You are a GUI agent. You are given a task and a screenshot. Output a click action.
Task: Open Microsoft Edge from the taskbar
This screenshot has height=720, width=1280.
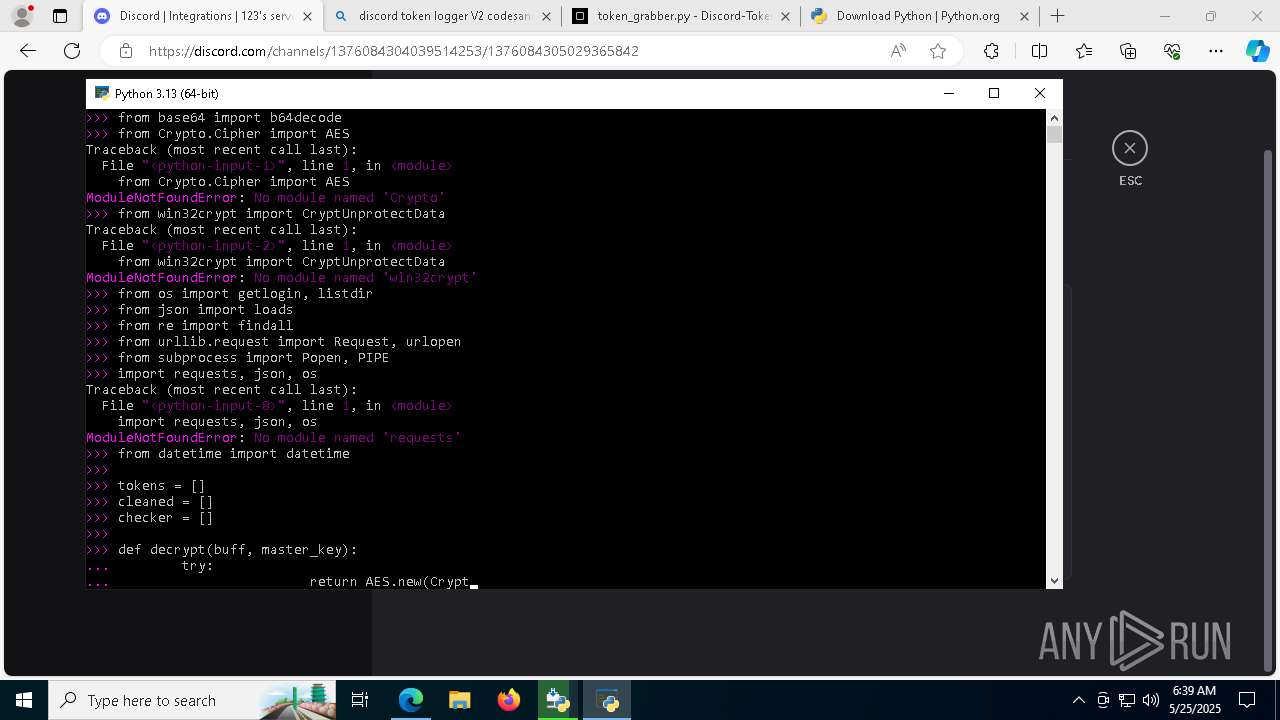coord(411,700)
